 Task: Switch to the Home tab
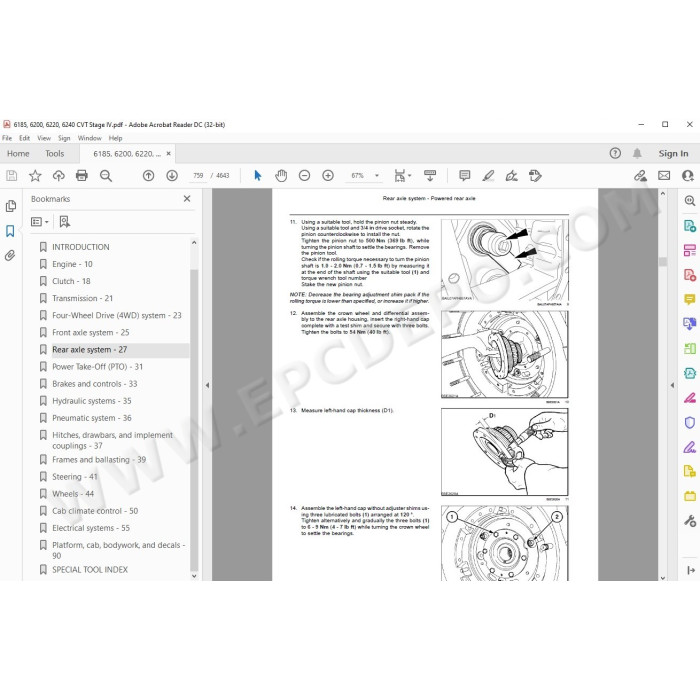(18, 154)
